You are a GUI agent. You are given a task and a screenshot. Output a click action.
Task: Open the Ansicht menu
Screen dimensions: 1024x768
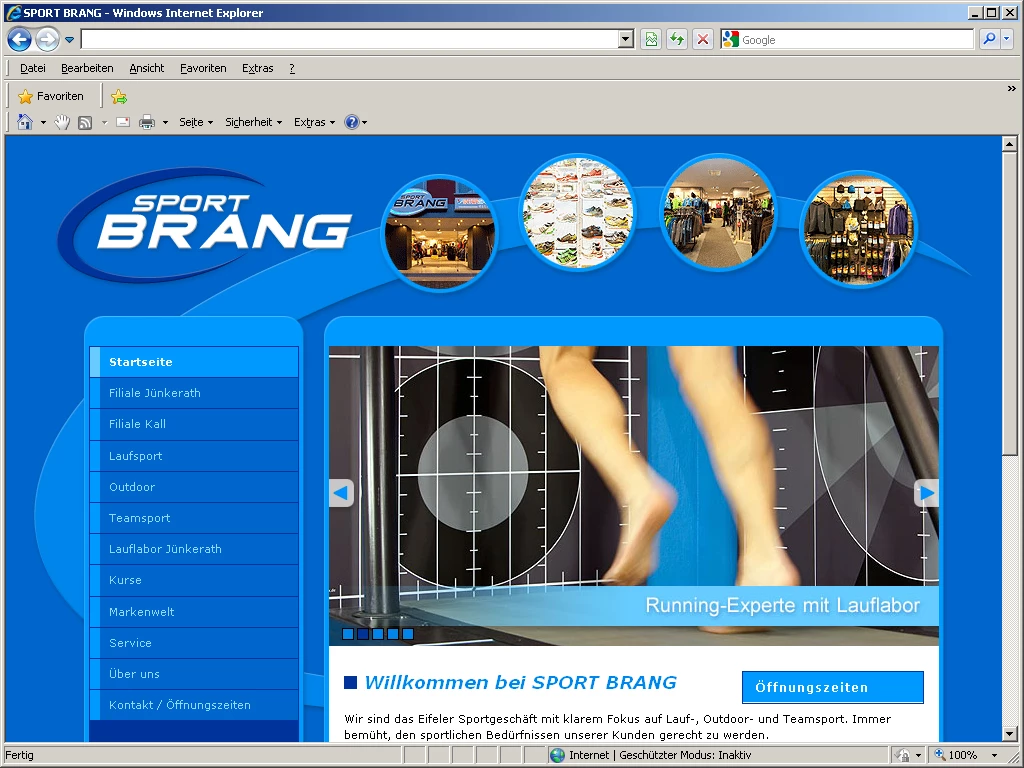146,68
